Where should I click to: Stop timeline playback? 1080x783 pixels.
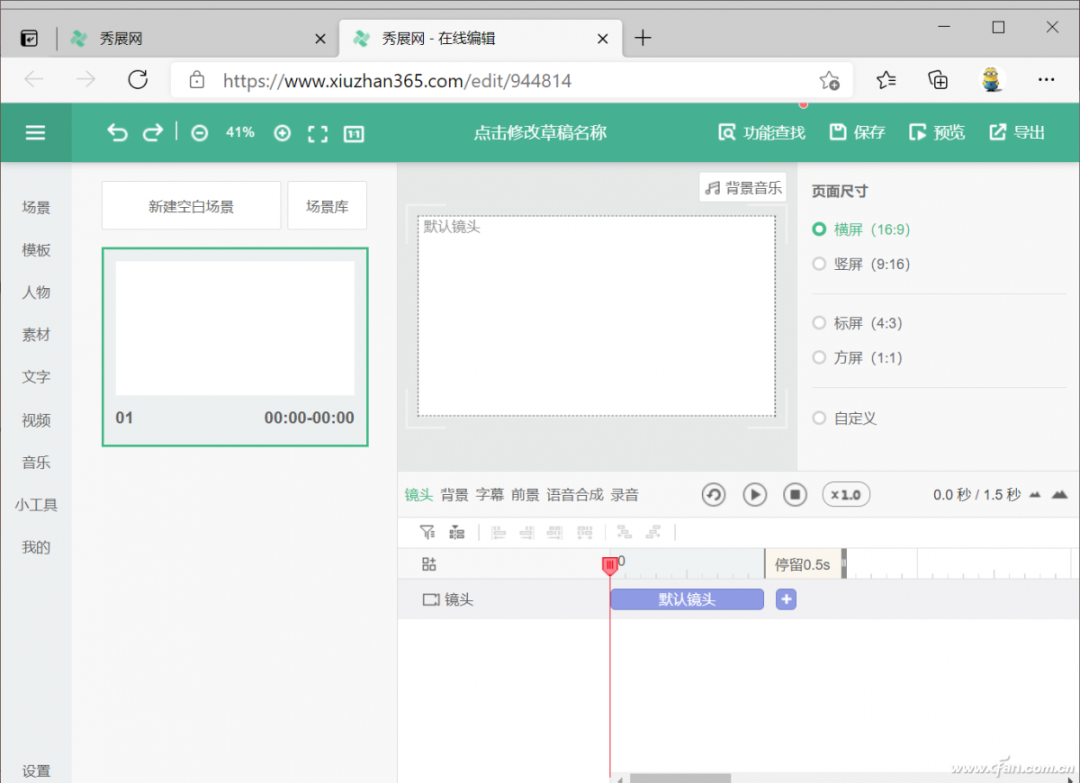click(x=795, y=494)
